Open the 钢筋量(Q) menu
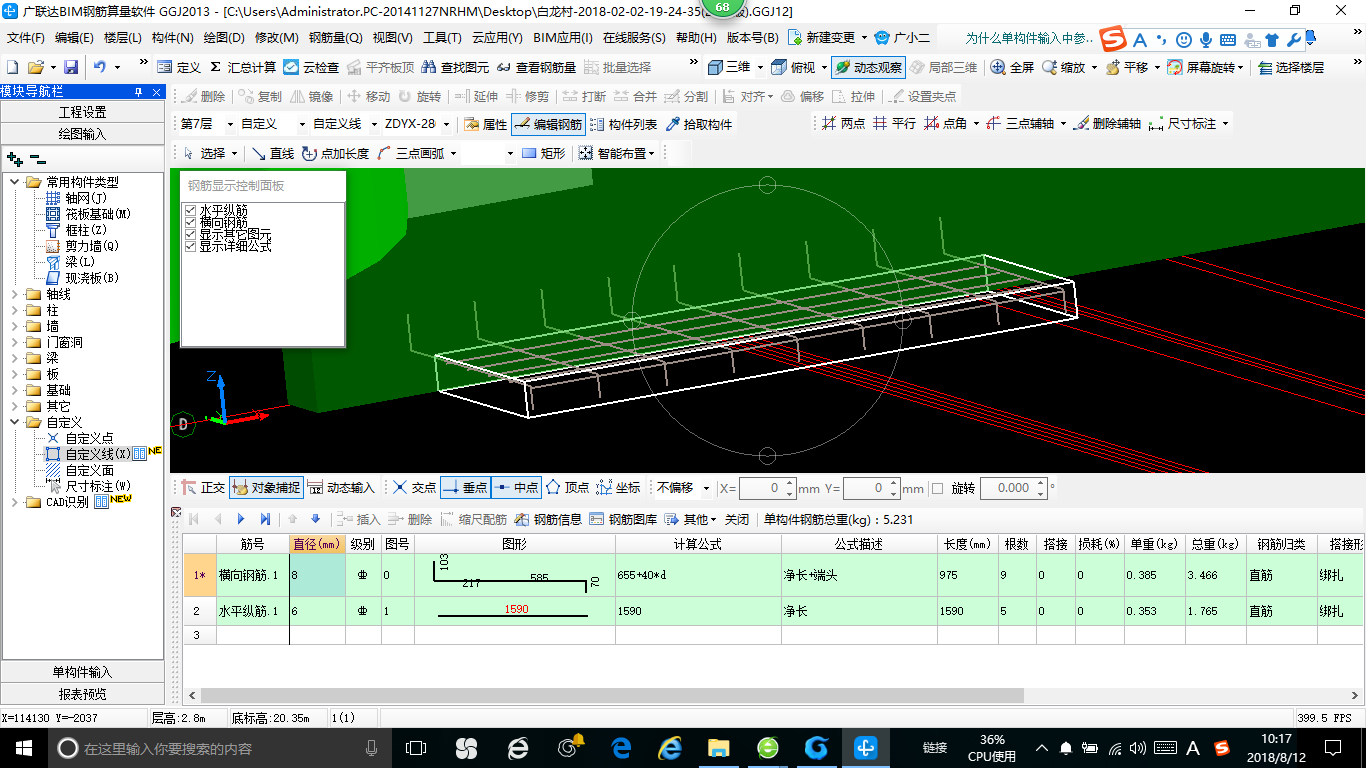1366x768 pixels. coord(336,38)
